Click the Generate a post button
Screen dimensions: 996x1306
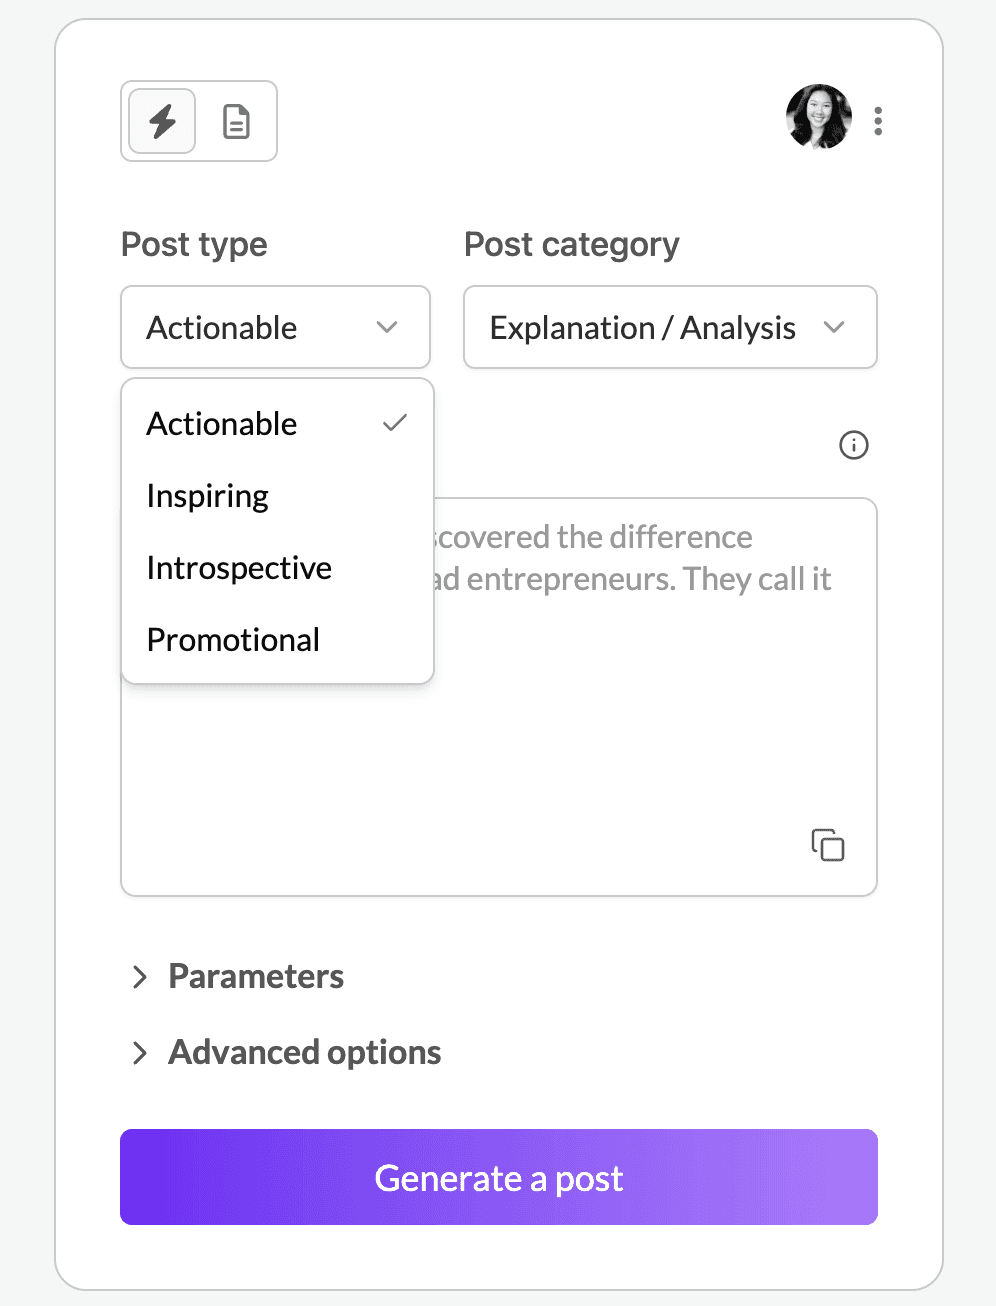499,1177
